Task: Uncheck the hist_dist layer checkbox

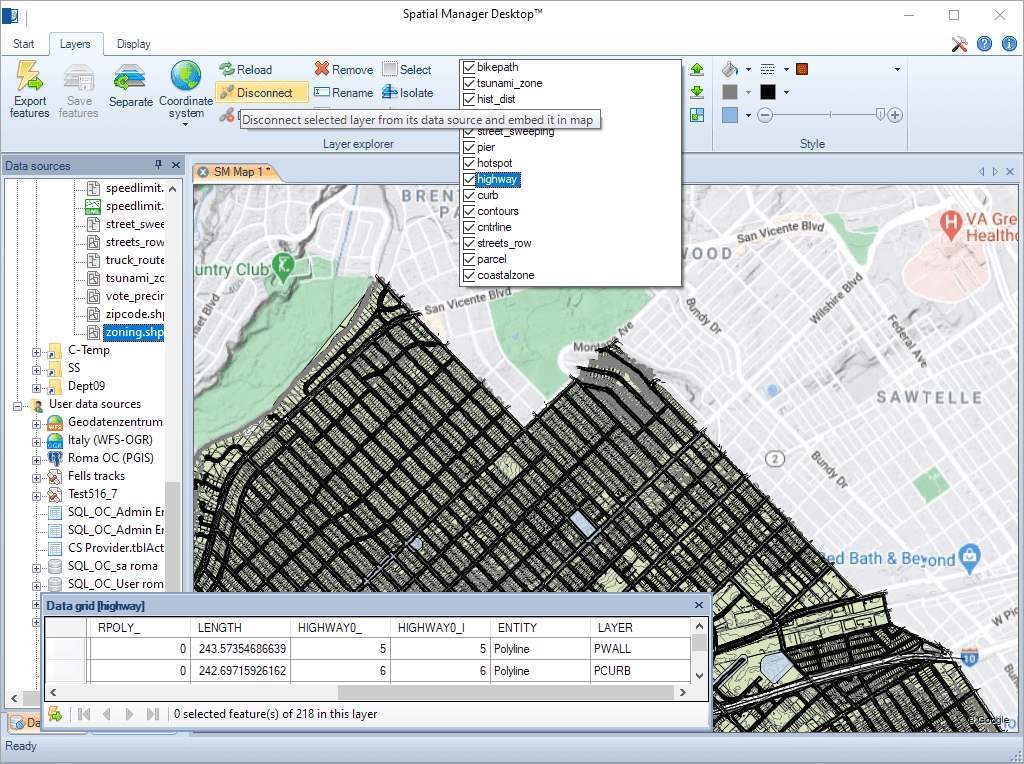Action: (x=469, y=99)
